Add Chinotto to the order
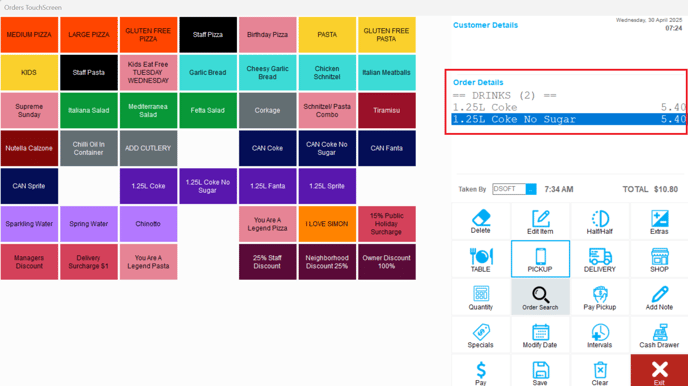The width and height of the screenshot is (688, 386). pyautogui.click(x=148, y=224)
